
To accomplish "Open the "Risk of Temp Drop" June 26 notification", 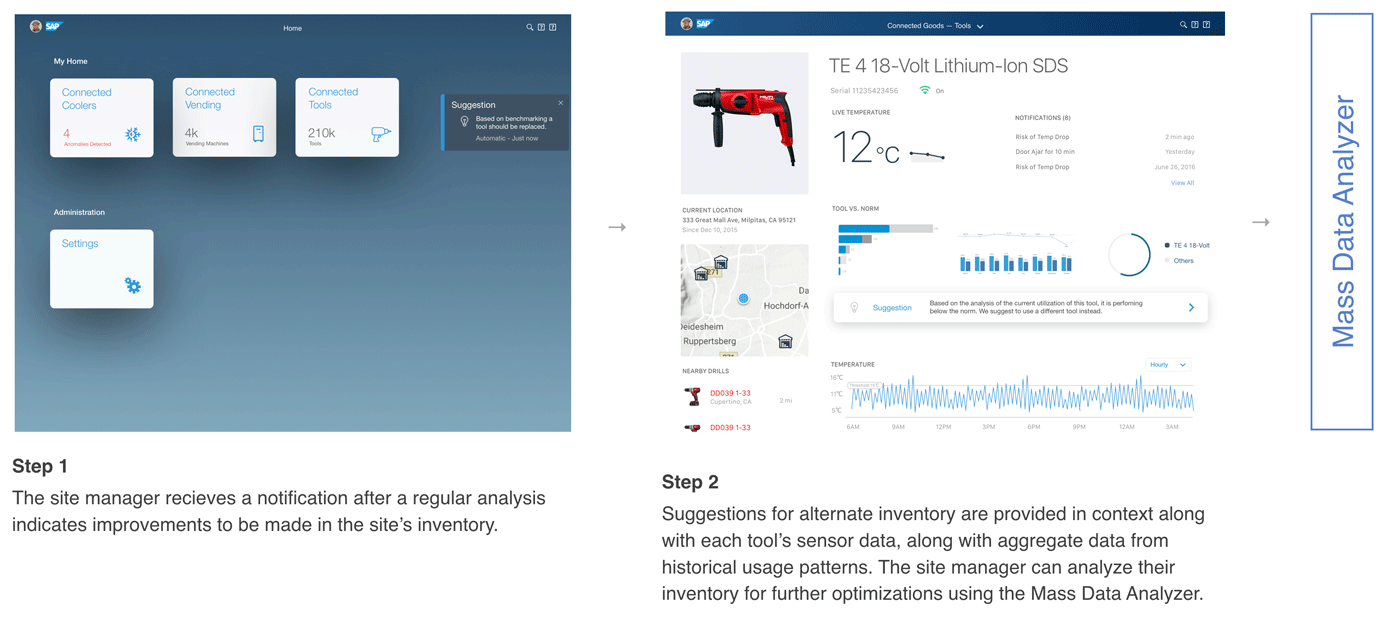I will click(1104, 167).
